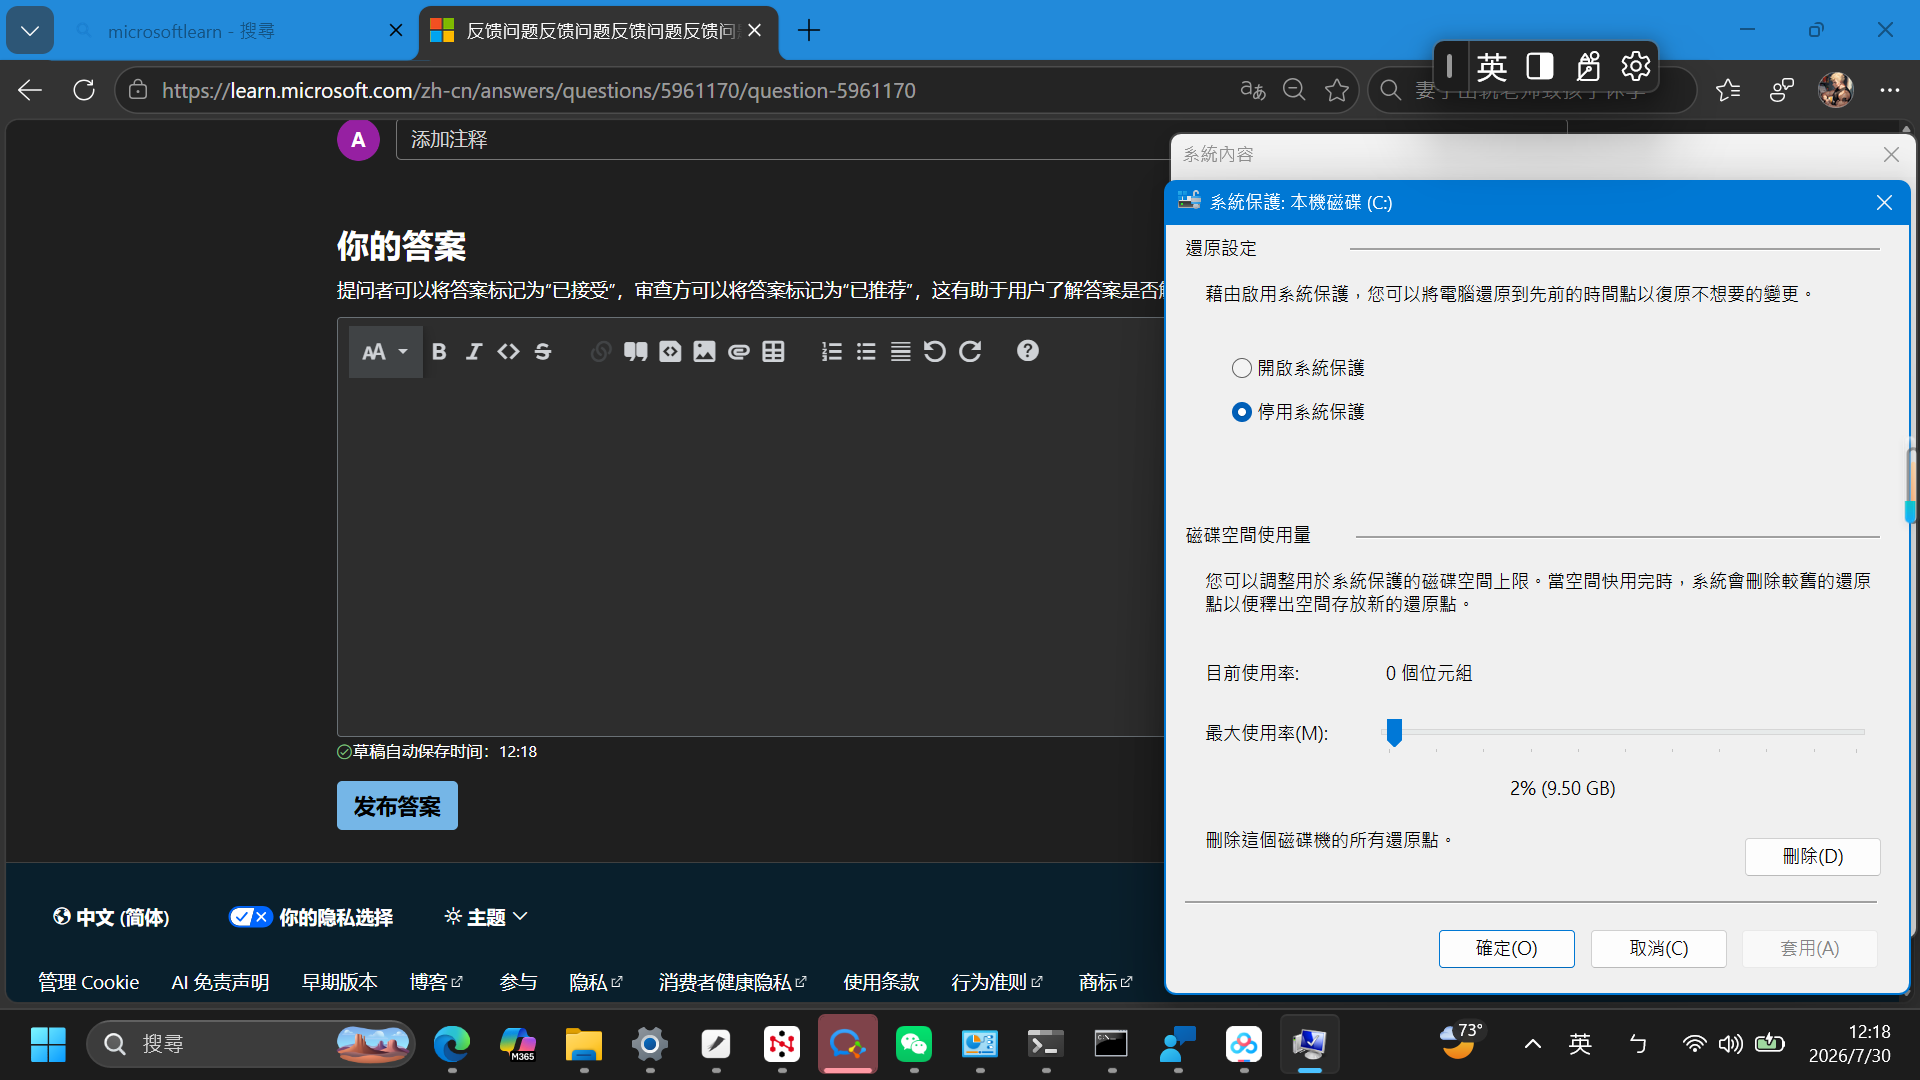Open 消费者健康隐私 footer link
Image resolution: width=1920 pixels, height=1080 pixels.
(x=732, y=982)
